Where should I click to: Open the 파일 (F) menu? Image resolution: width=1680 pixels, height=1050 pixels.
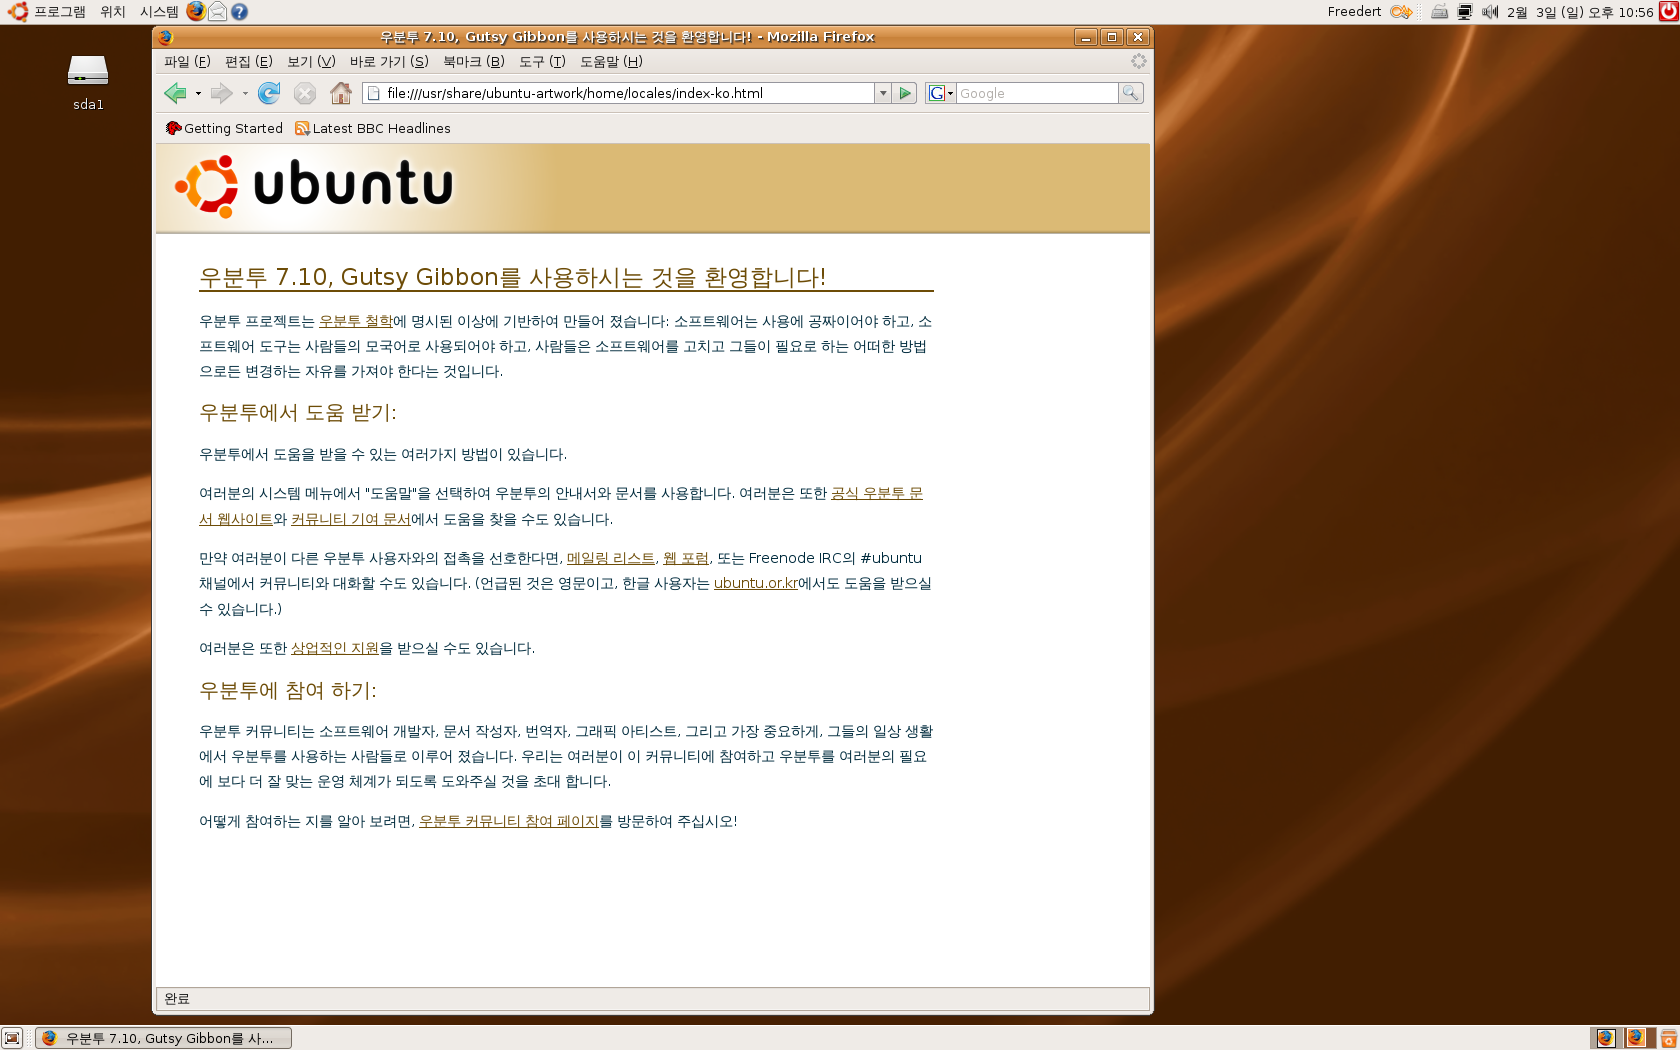click(x=187, y=61)
